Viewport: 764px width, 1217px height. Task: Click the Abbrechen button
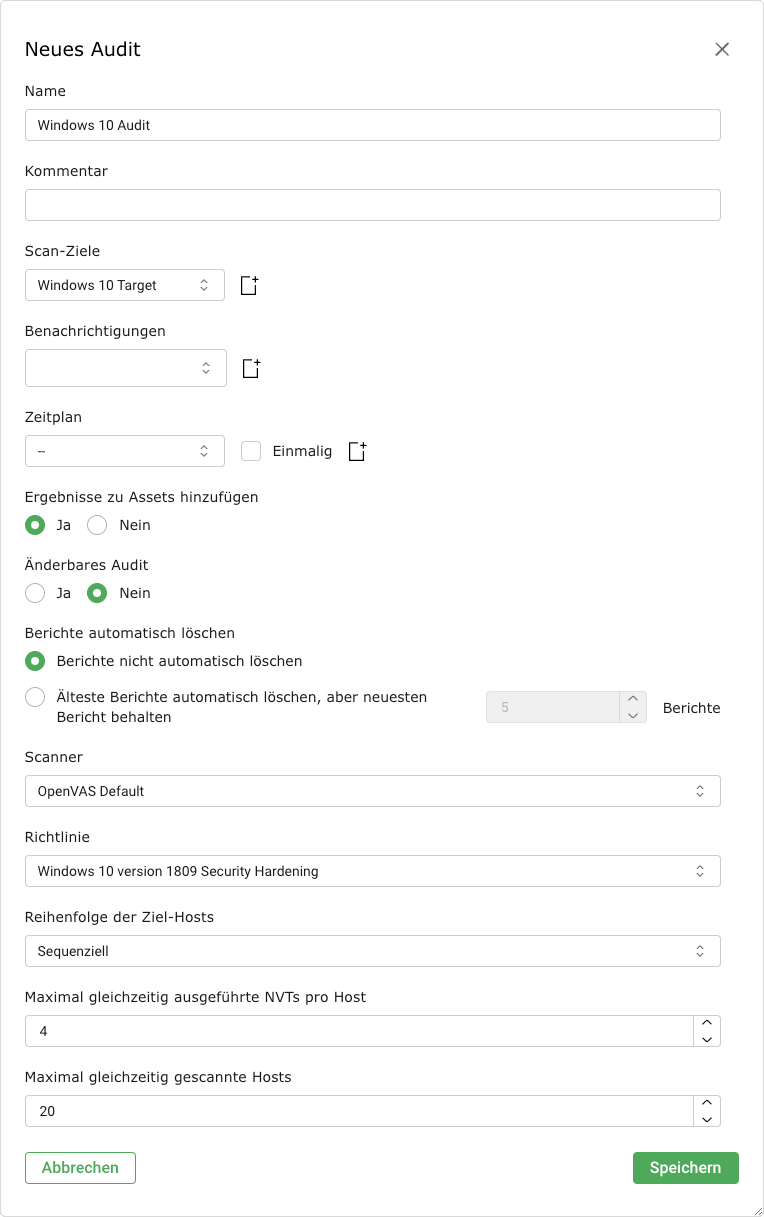pyautogui.click(x=80, y=1168)
